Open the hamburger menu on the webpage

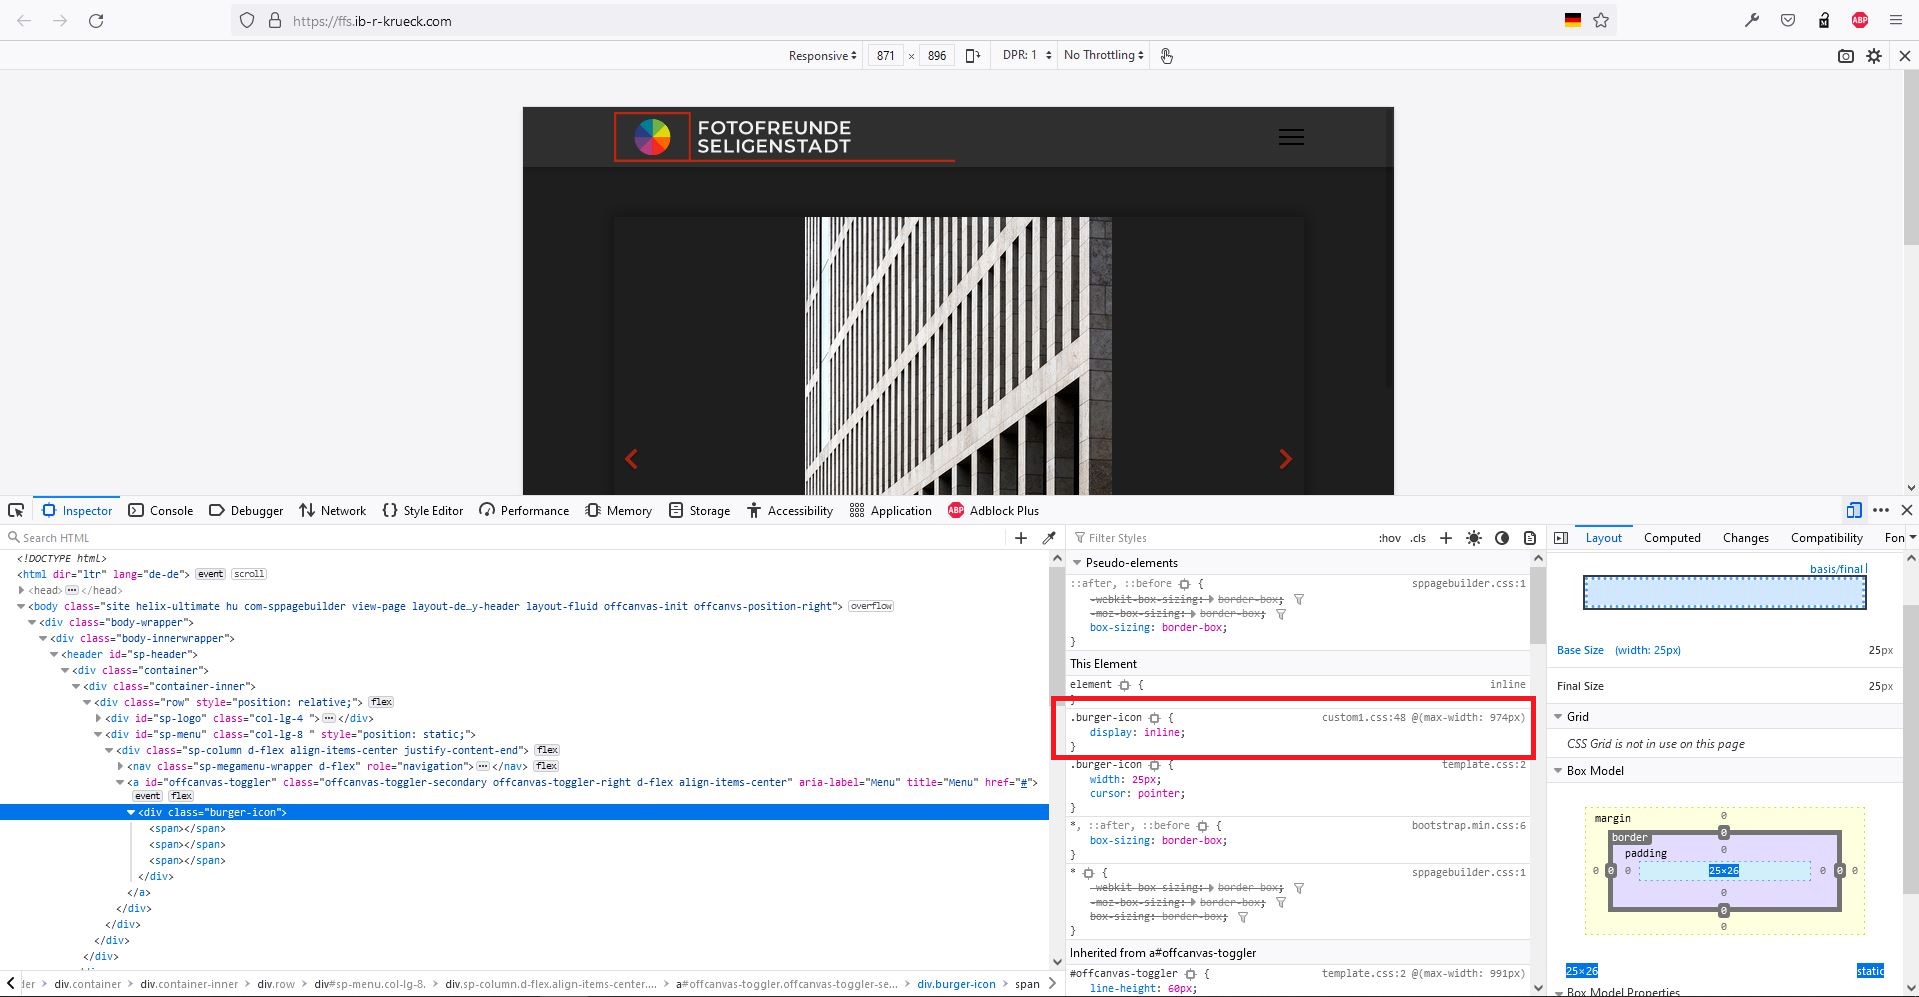pos(1290,137)
